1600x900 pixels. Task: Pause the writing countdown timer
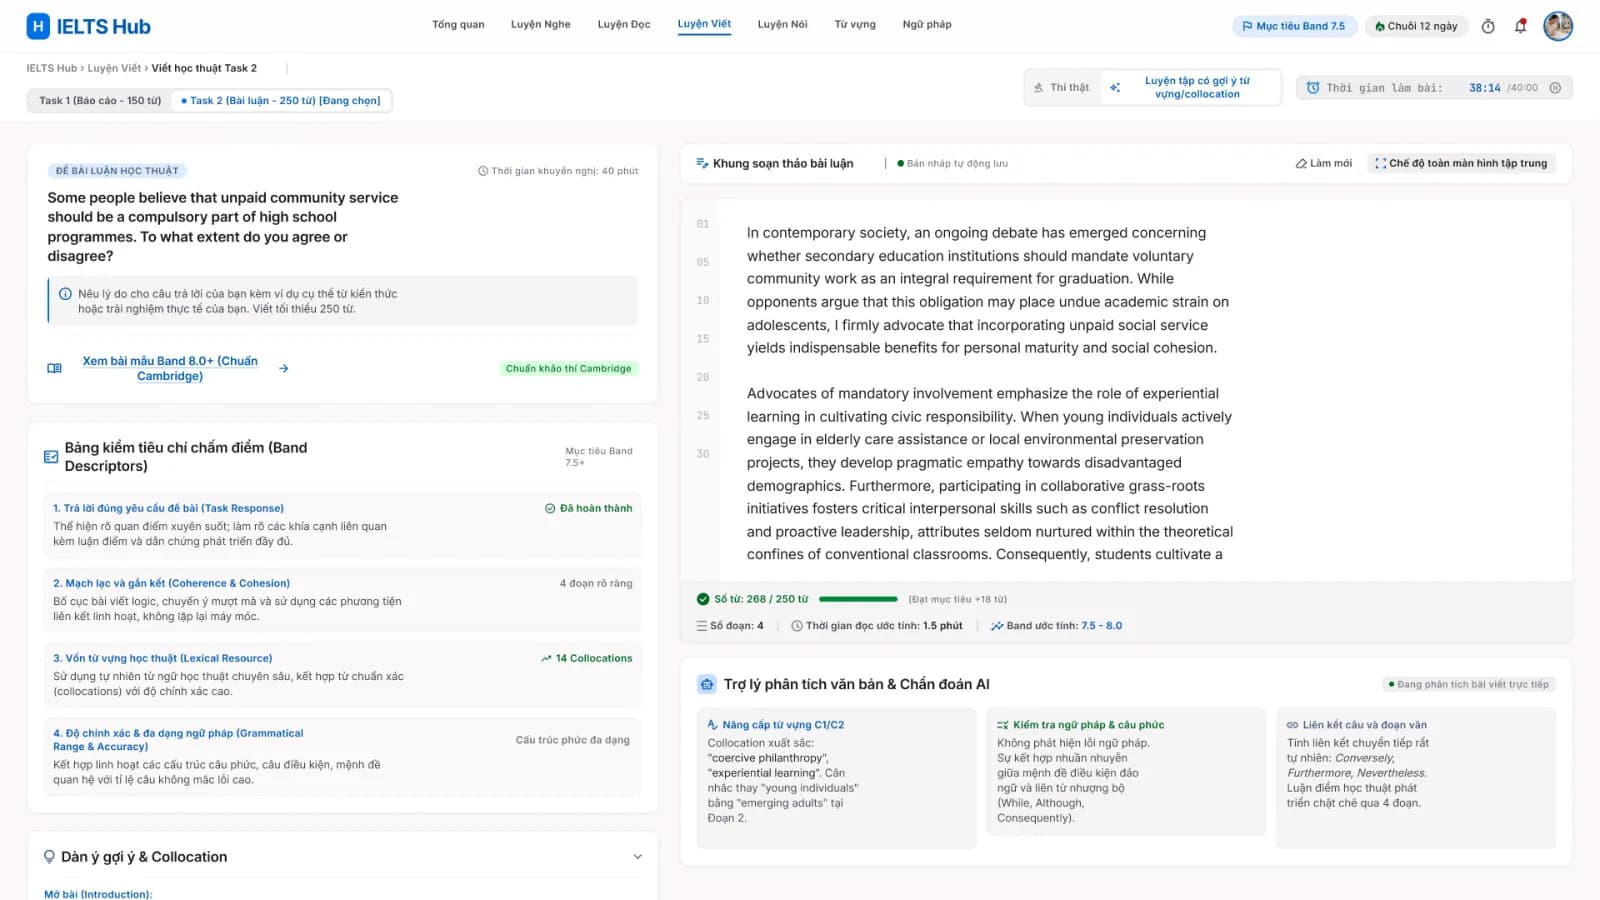click(1555, 88)
